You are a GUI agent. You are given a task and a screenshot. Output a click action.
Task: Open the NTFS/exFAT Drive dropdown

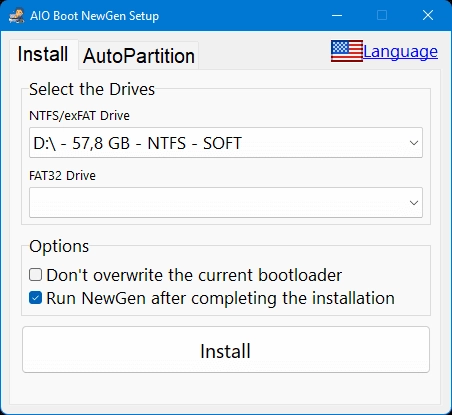[x=226, y=143]
